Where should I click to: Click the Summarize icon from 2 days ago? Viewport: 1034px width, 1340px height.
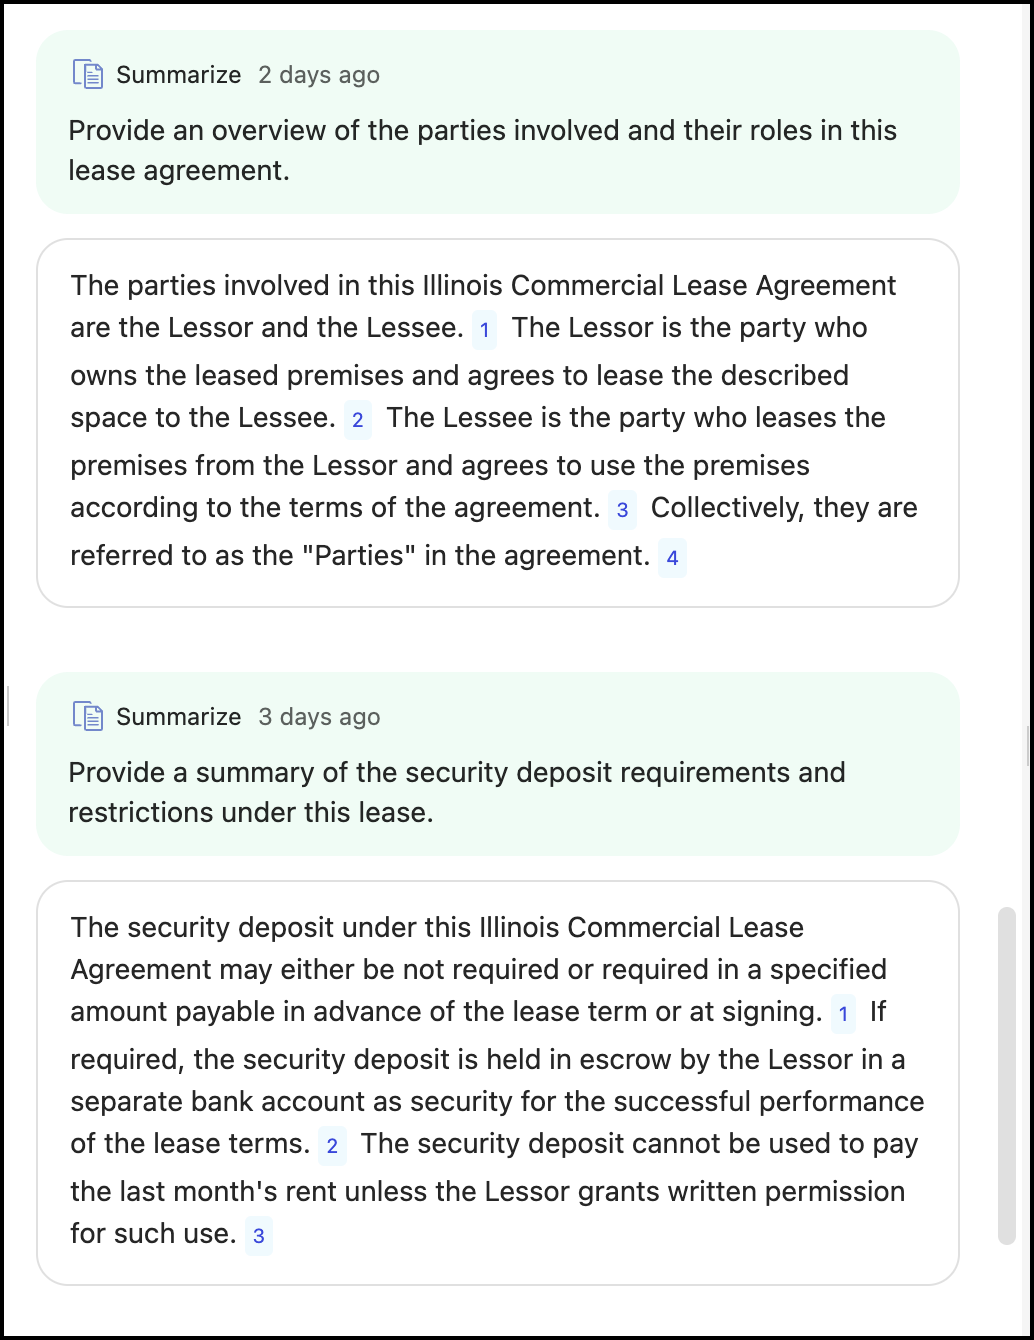[88, 75]
